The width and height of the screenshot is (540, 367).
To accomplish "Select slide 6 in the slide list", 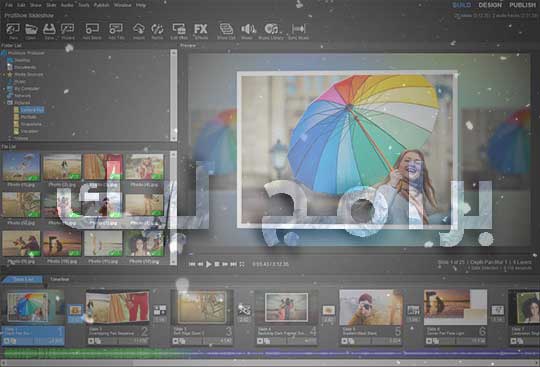I will [x=455, y=317].
